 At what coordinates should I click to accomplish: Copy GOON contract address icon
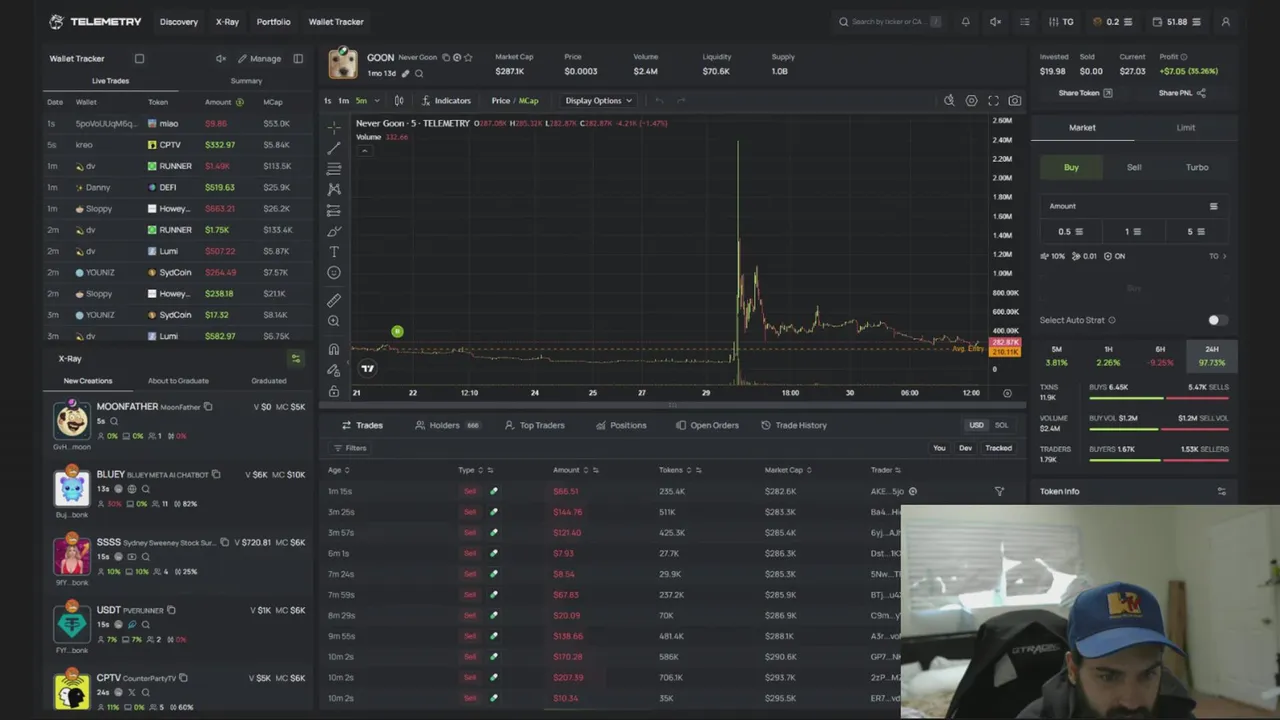(x=446, y=57)
